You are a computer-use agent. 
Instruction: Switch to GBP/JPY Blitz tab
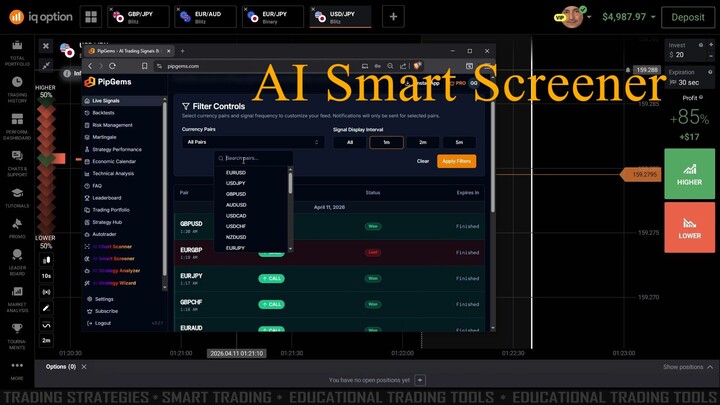click(138, 17)
